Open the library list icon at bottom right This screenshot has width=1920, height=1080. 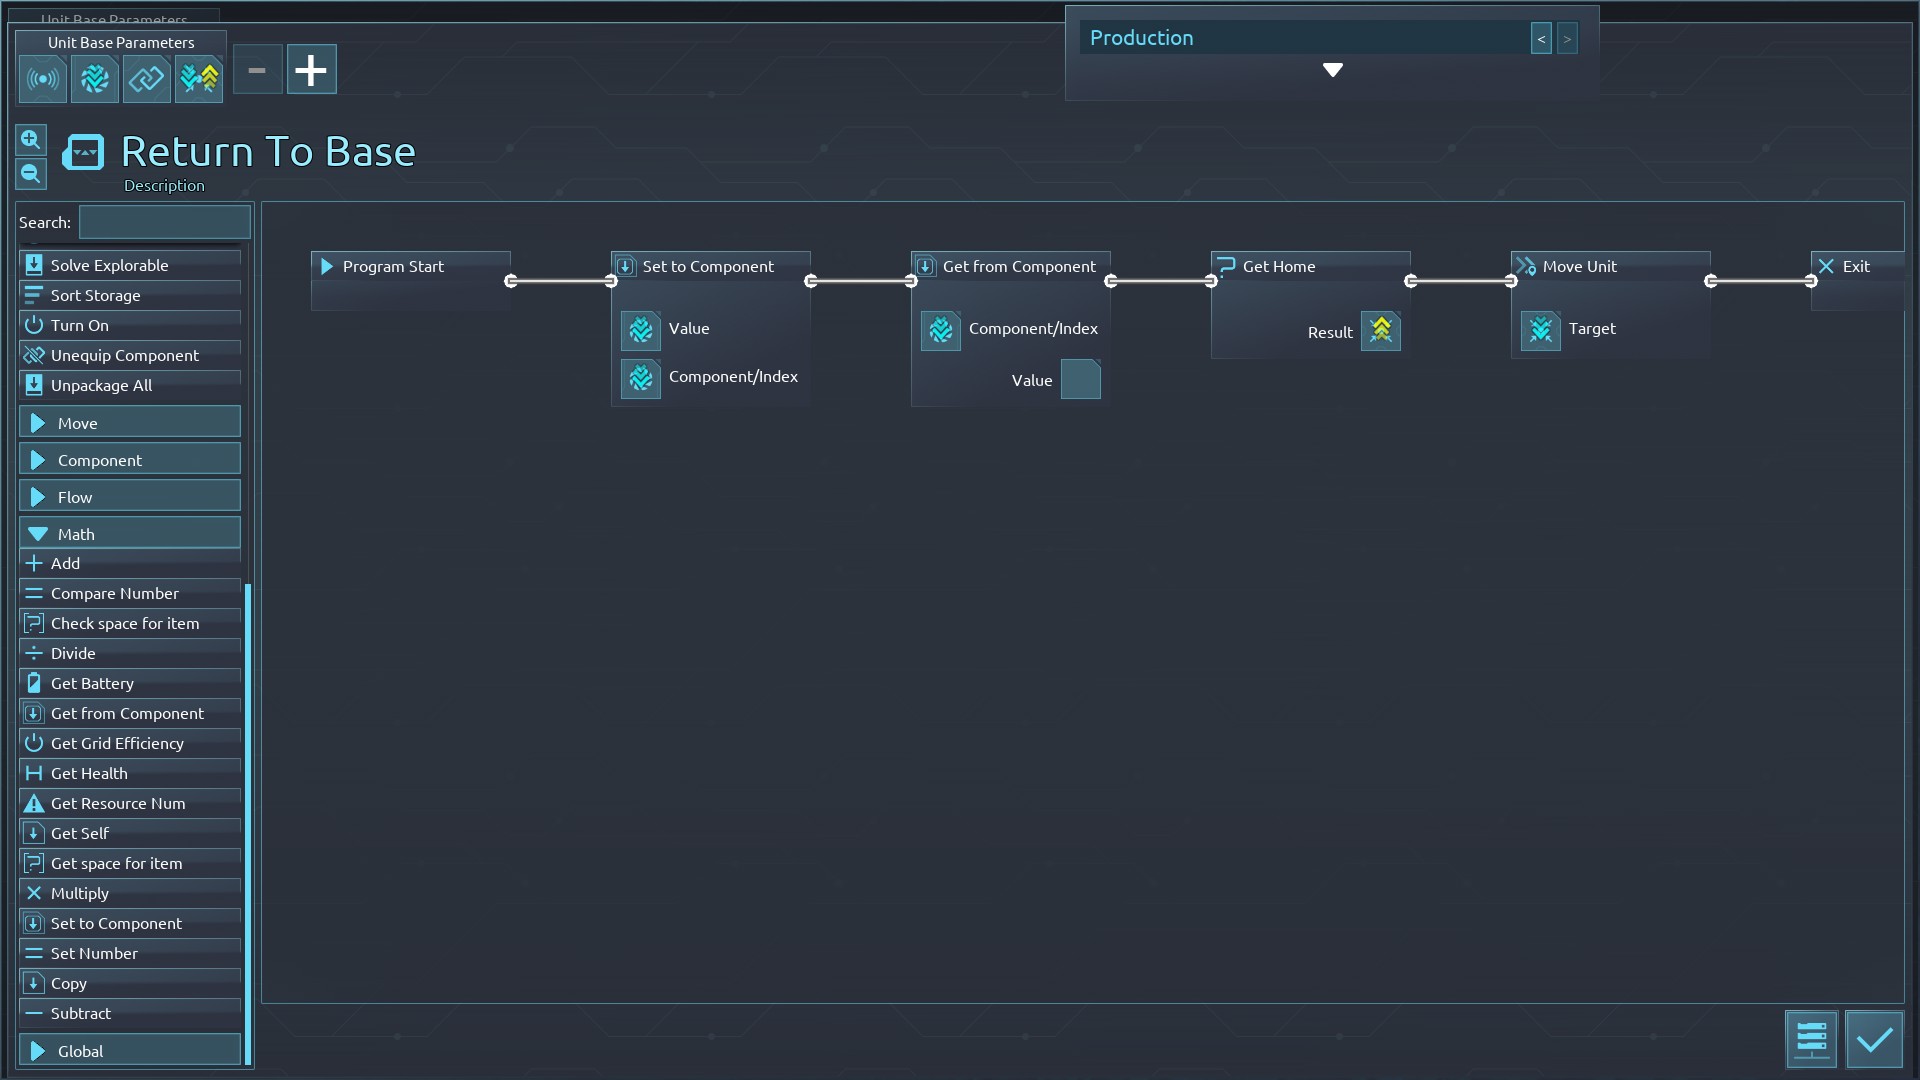(1811, 1040)
